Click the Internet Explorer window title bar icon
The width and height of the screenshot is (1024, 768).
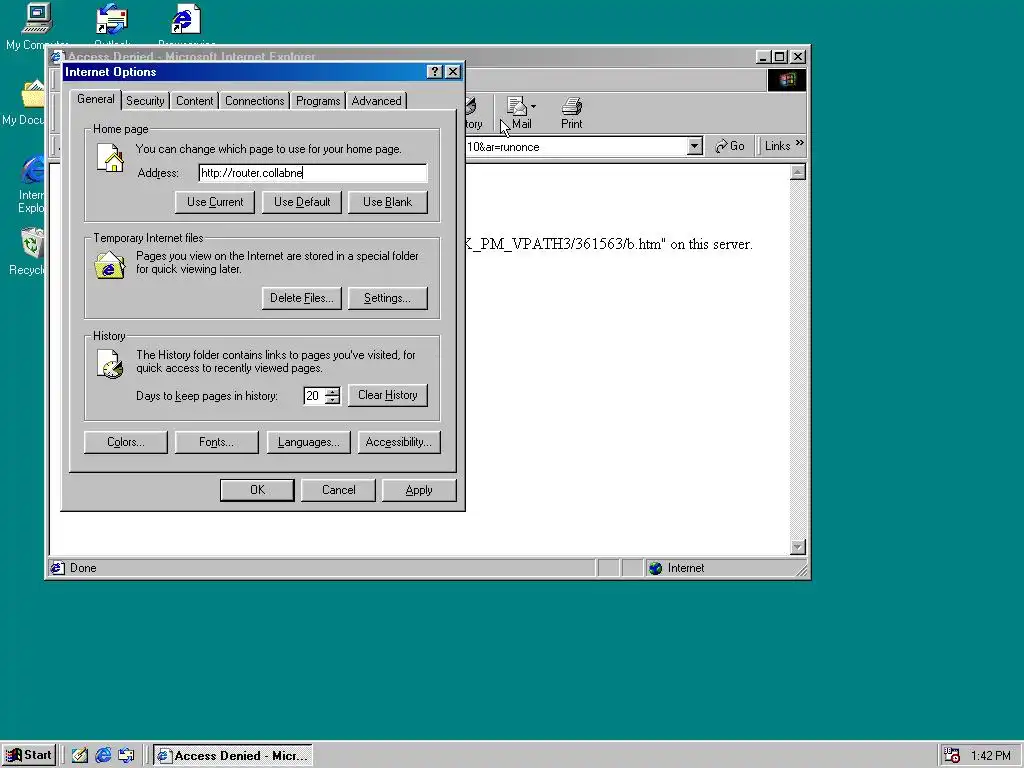pyautogui.click(x=57, y=57)
